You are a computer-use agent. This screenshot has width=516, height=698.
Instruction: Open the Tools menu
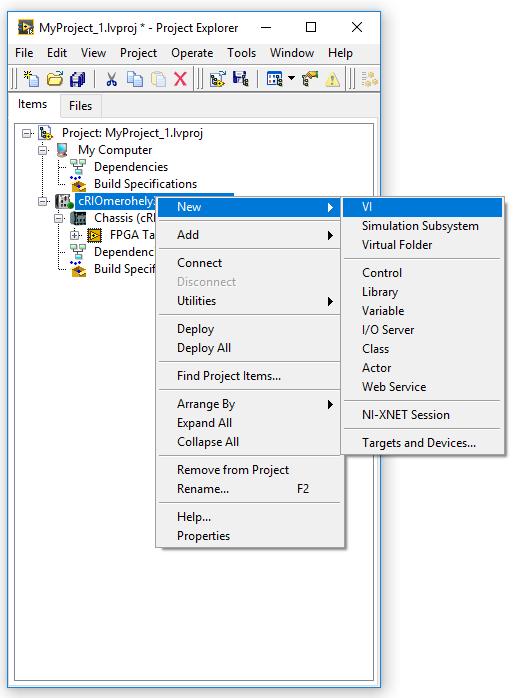pyautogui.click(x=241, y=53)
